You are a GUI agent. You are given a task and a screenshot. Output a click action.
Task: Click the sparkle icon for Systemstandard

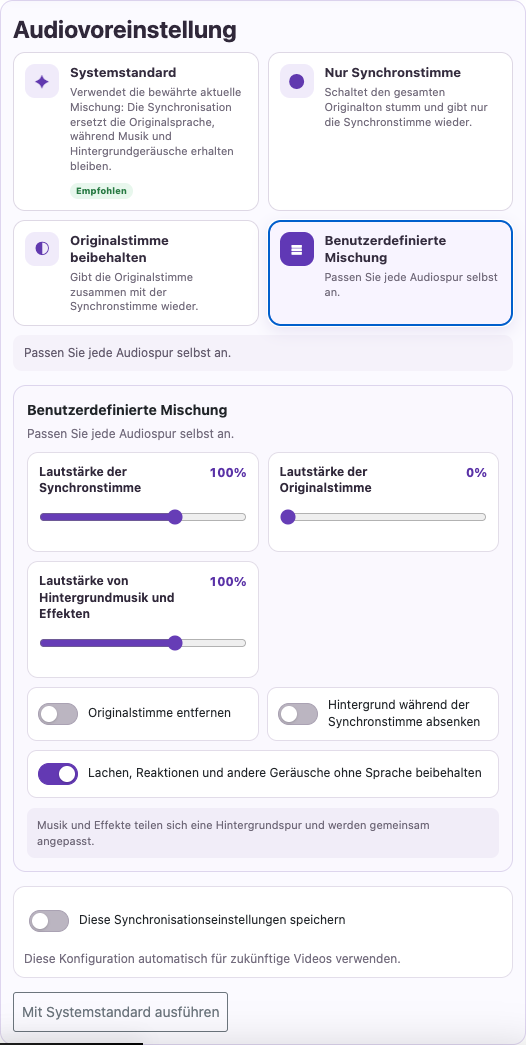(x=42, y=81)
